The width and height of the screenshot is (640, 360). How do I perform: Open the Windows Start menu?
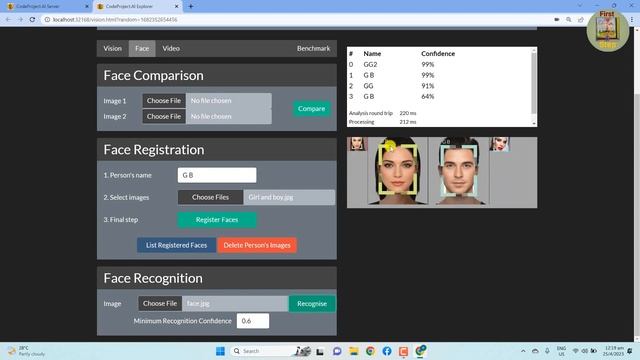[220, 351]
